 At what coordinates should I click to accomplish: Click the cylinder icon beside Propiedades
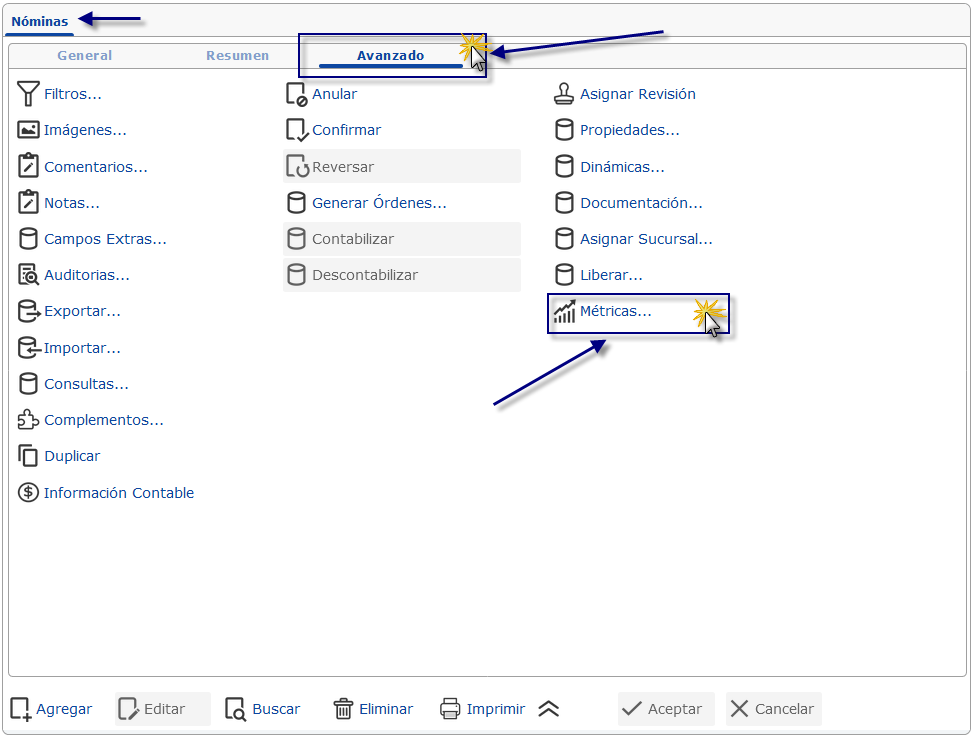click(564, 130)
